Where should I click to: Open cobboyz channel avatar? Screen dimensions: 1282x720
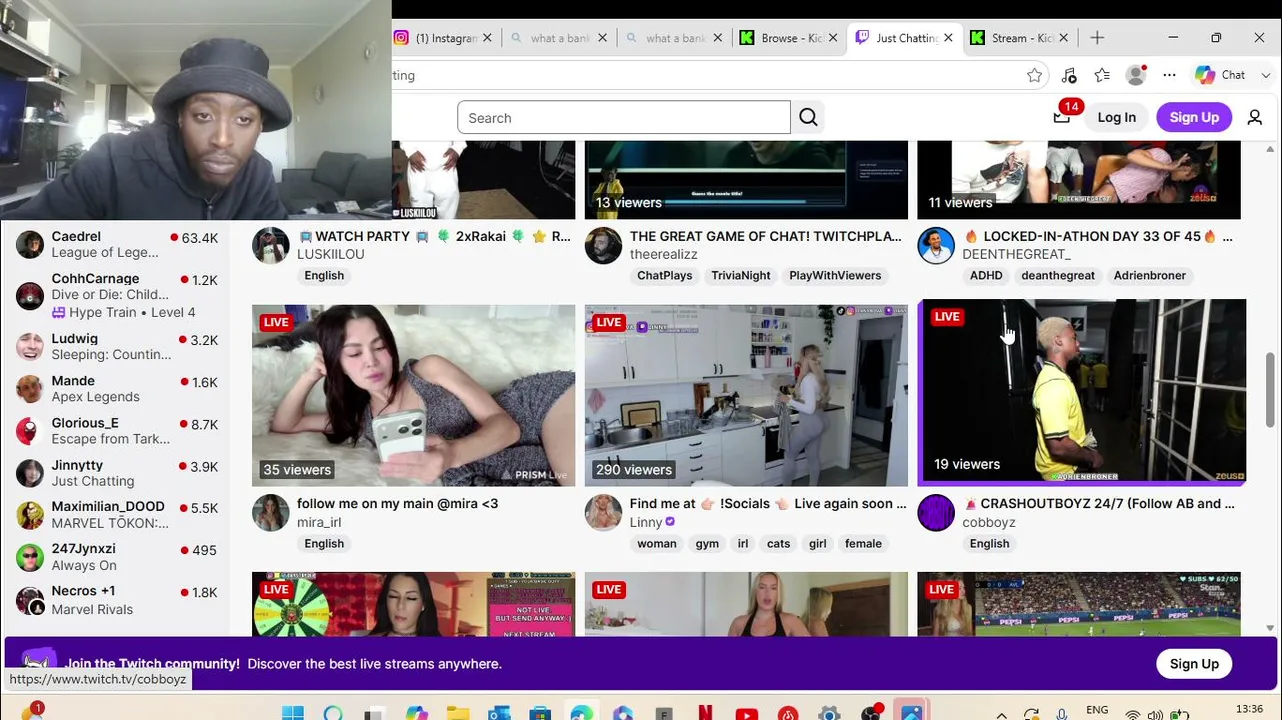tap(936, 513)
